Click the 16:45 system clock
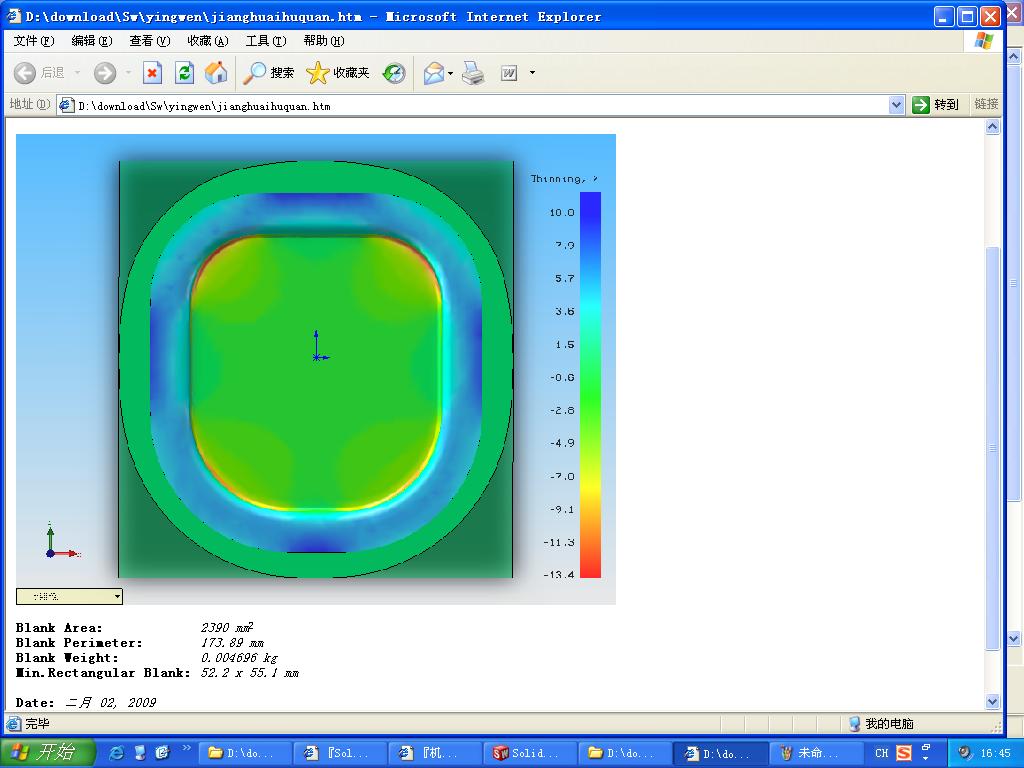1024x768 pixels. tap(996, 754)
